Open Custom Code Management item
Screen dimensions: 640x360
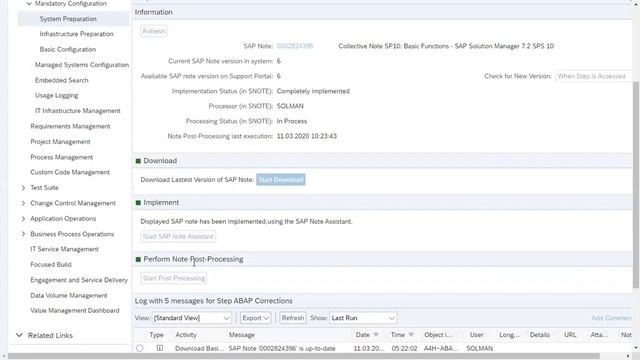point(70,172)
